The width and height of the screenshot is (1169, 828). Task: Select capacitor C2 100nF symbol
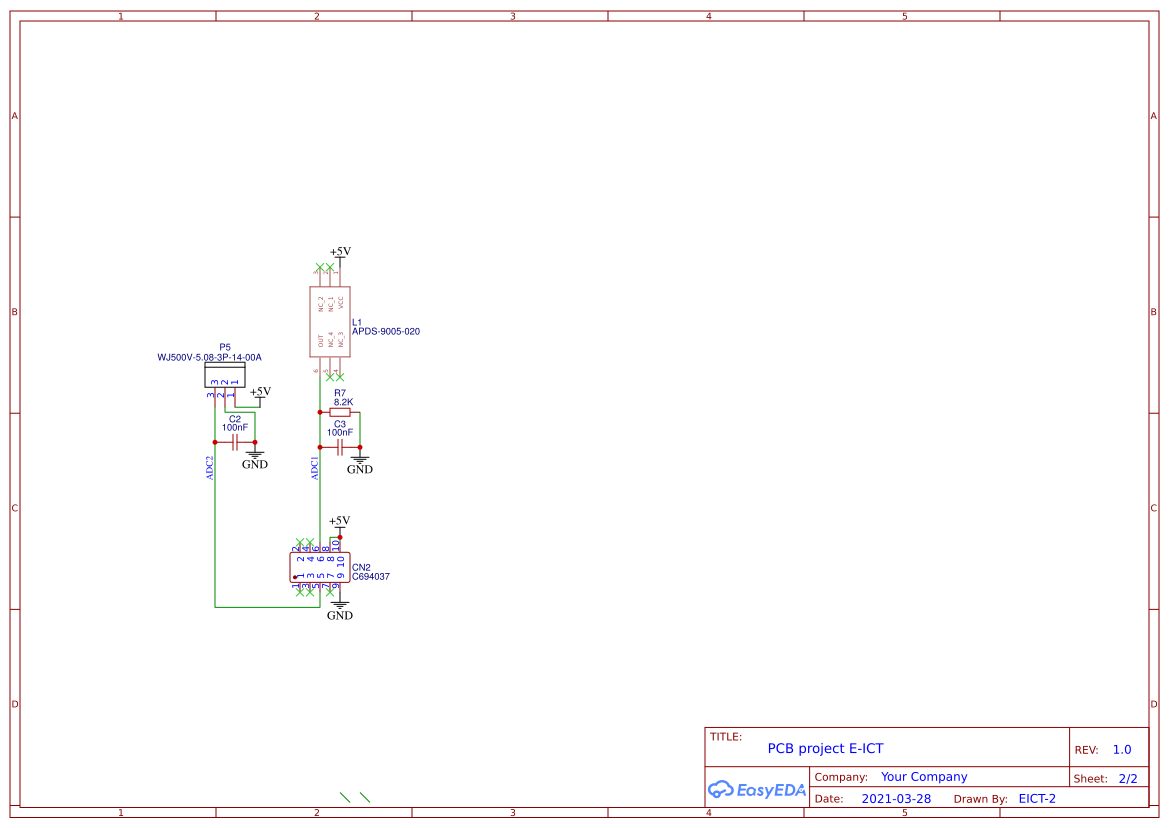tap(237, 440)
